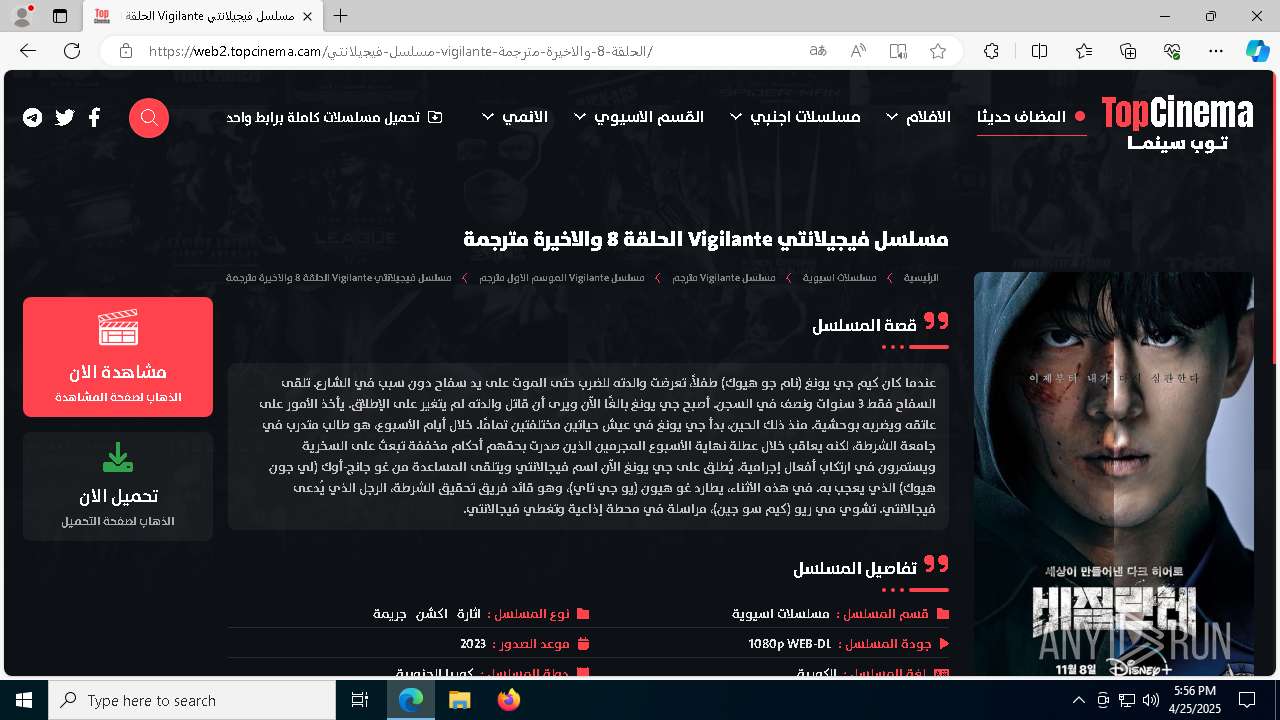Click Edge icon on taskbar
This screenshot has width=1280, height=720.
coord(411,700)
